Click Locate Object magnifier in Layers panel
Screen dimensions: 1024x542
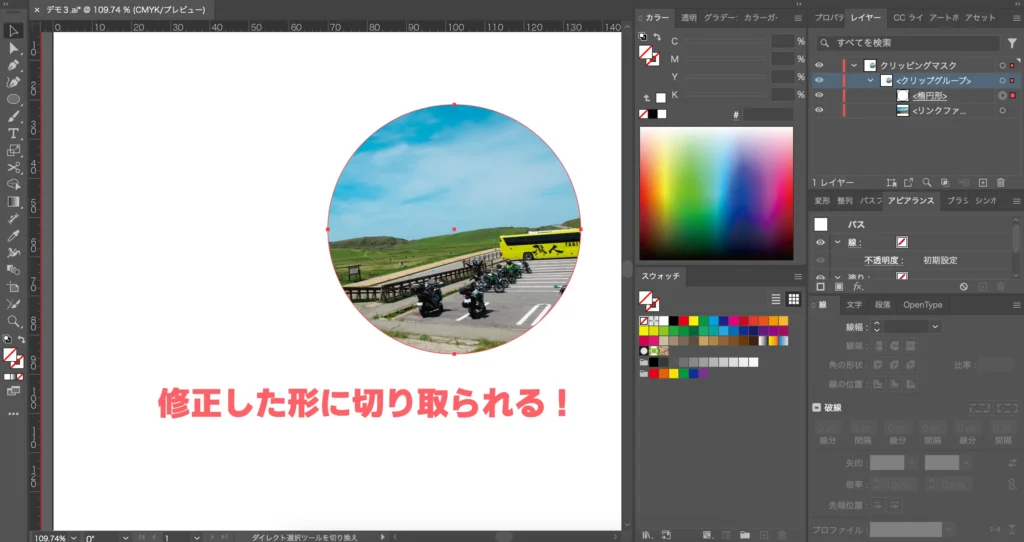tap(927, 183)
